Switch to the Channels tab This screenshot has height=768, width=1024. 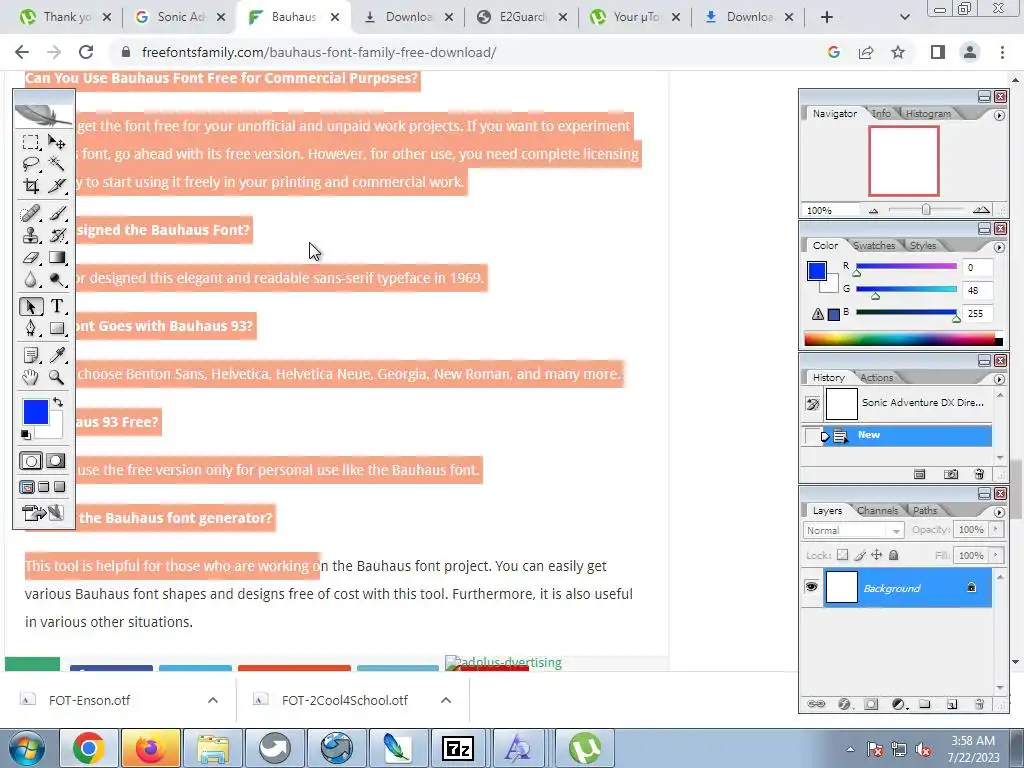point(877,510)
